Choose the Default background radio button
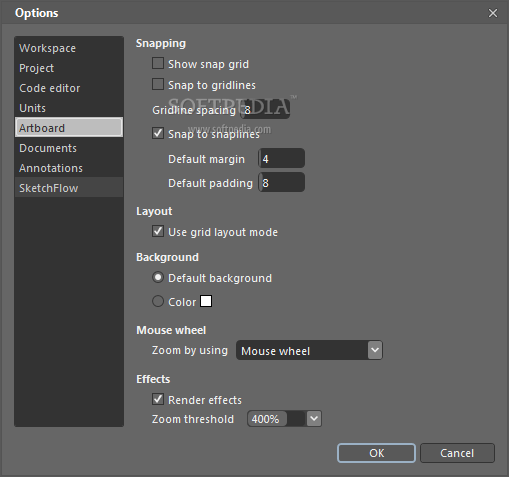509x477 pixels. pos(158,277)
